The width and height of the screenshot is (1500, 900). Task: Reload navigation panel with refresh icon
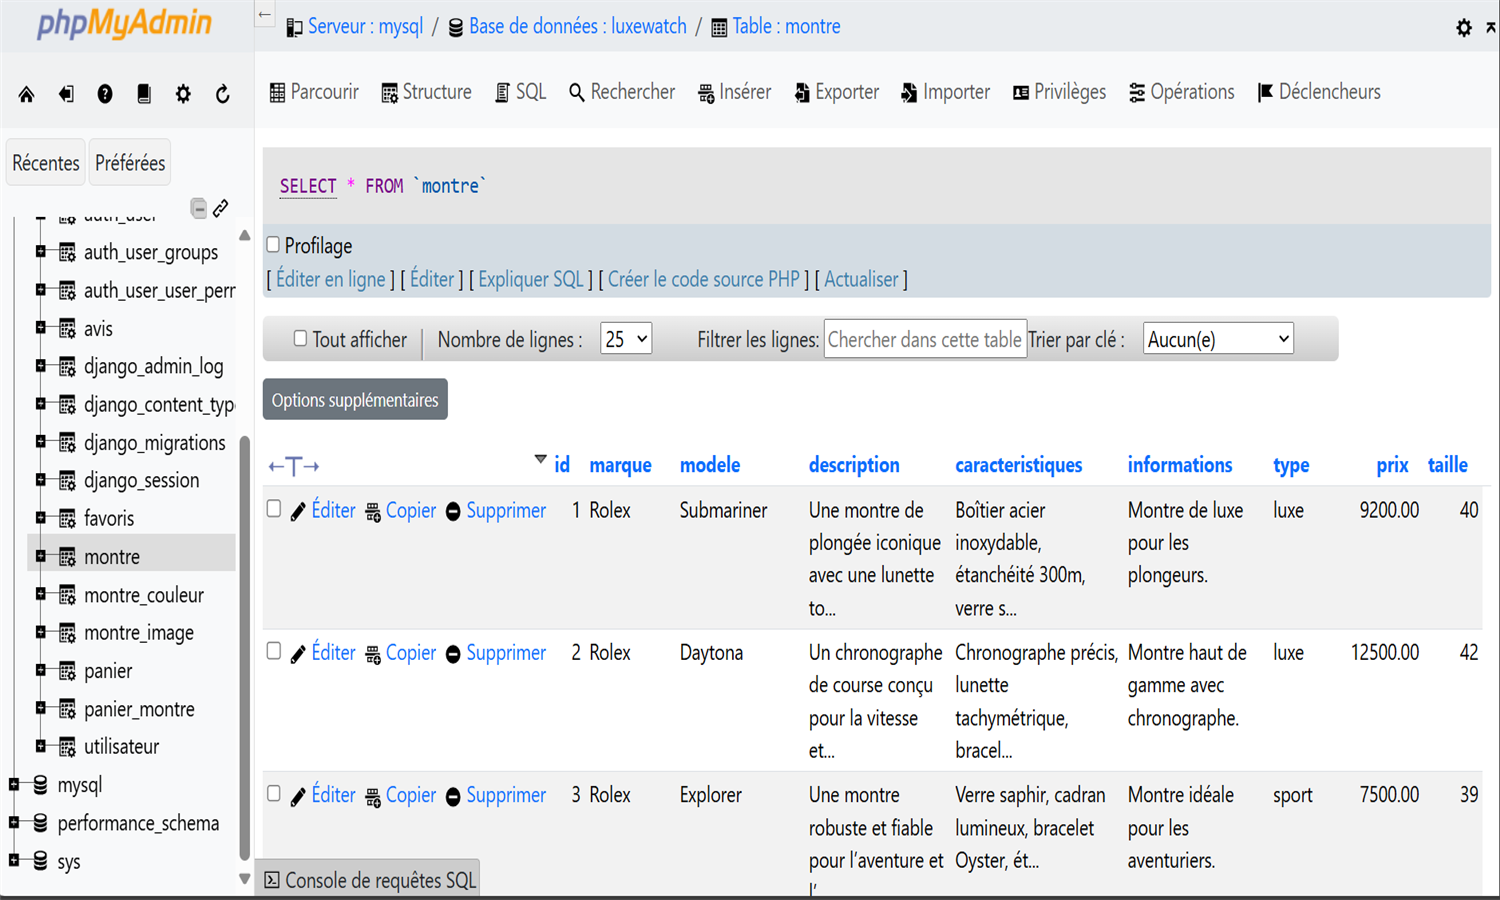click(x=222, y=94)
